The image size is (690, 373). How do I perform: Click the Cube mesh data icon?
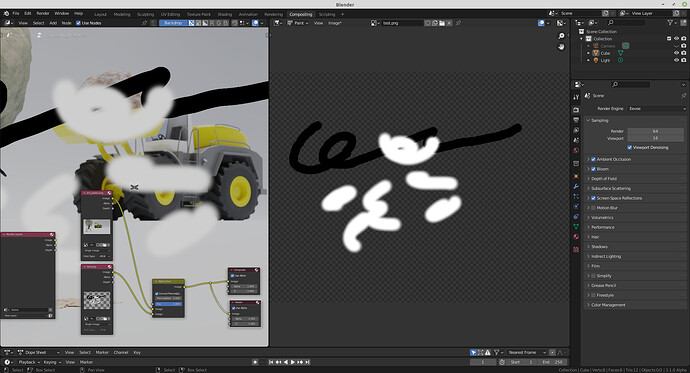pos(620,53)
